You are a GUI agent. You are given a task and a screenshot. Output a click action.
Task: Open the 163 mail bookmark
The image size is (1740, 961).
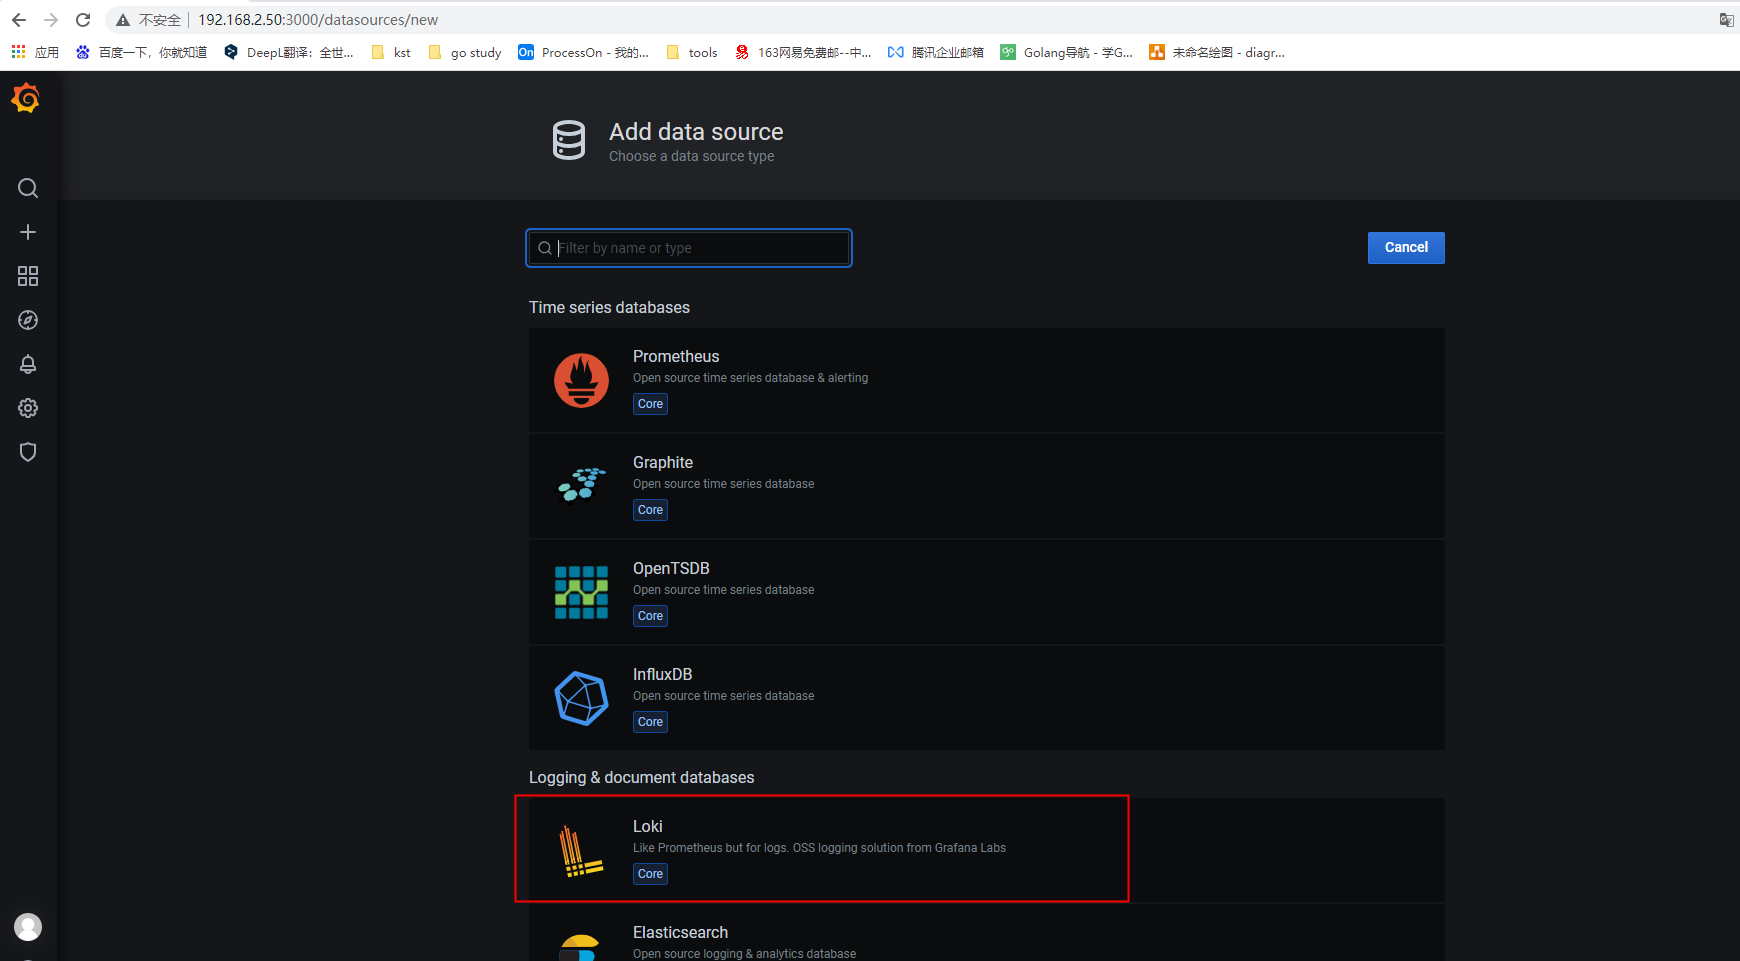(x=803, y=52)
